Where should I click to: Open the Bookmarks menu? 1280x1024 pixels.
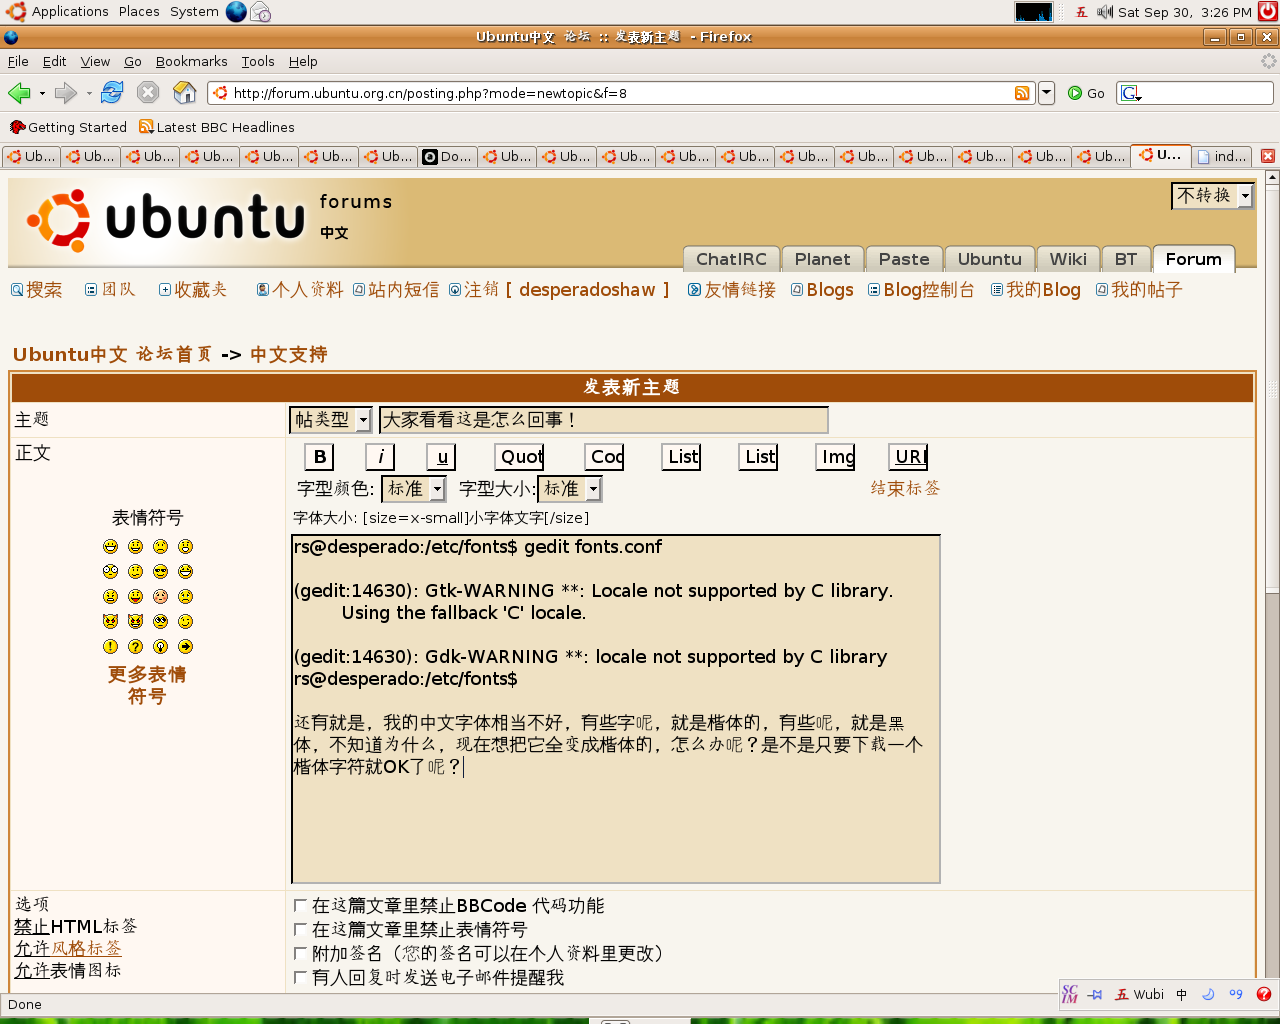pos(191,61)
